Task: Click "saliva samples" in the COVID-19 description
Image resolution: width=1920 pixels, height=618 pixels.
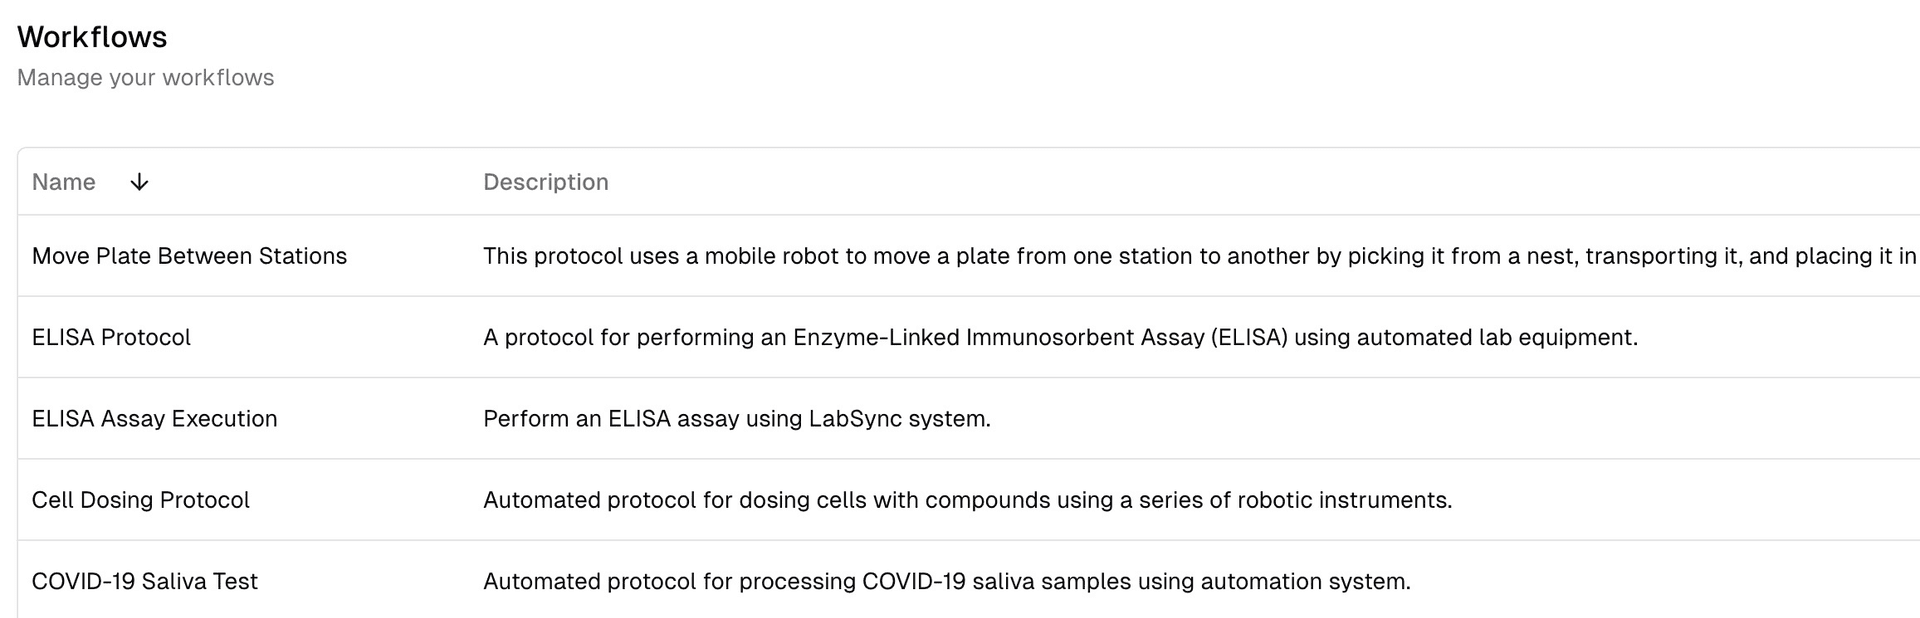Action: (1051, 581)
